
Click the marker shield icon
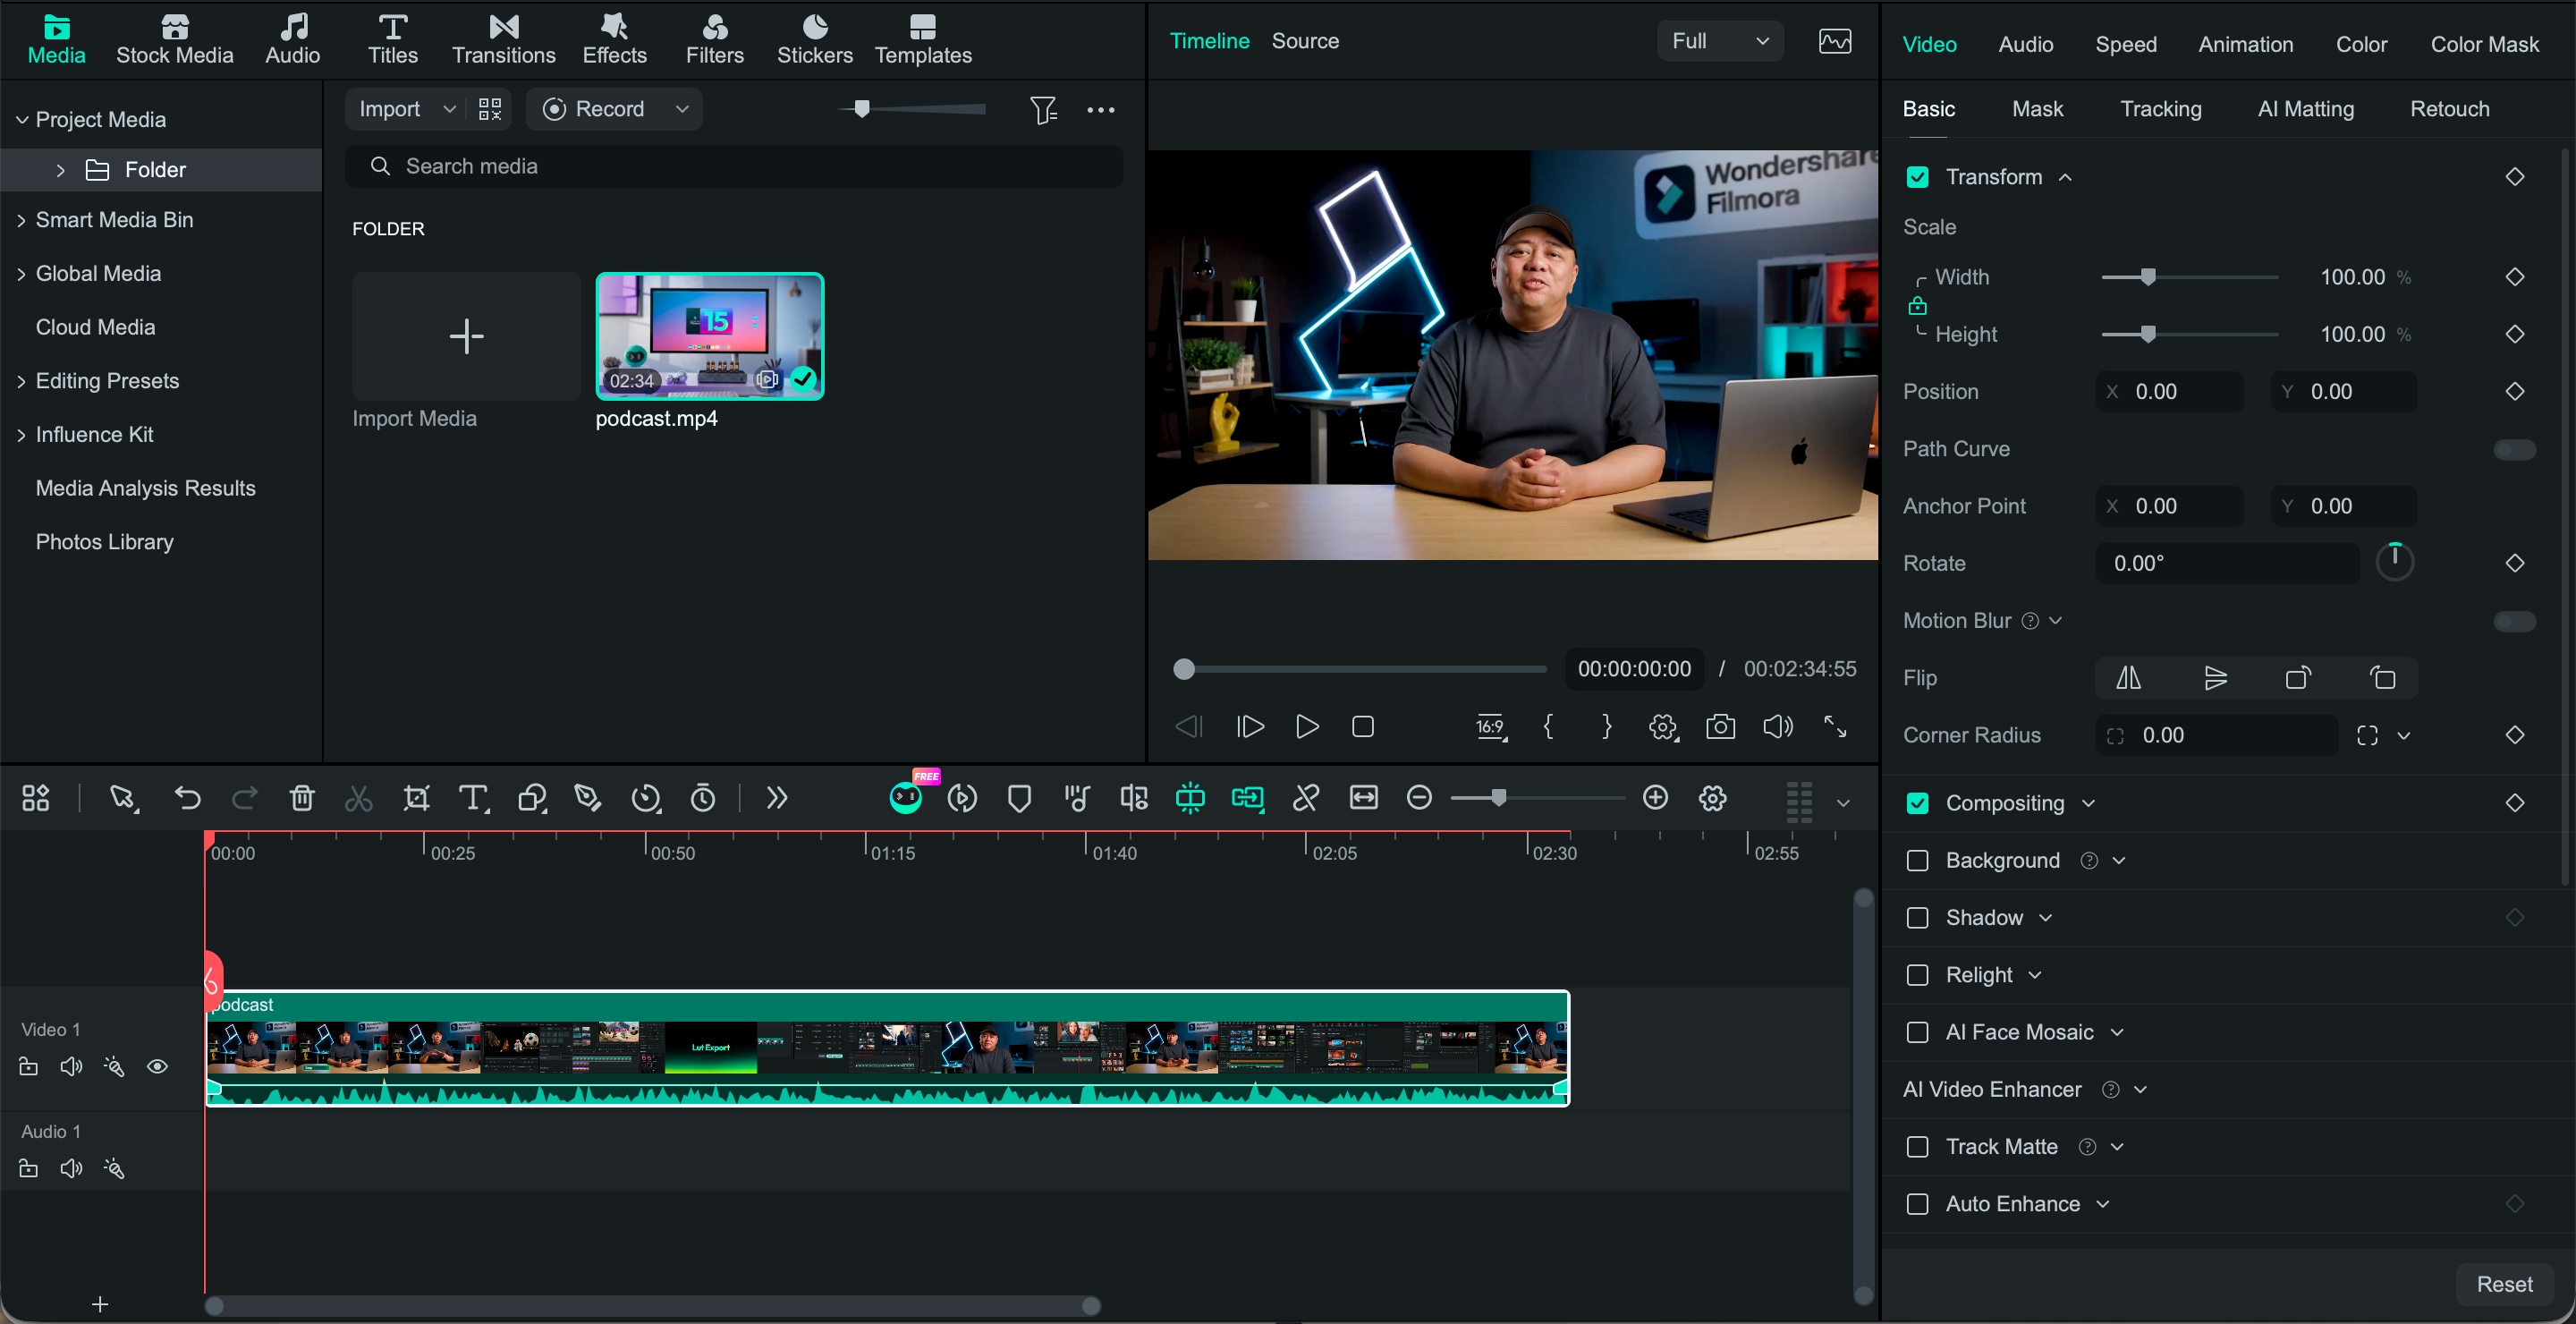(1020, 798)
